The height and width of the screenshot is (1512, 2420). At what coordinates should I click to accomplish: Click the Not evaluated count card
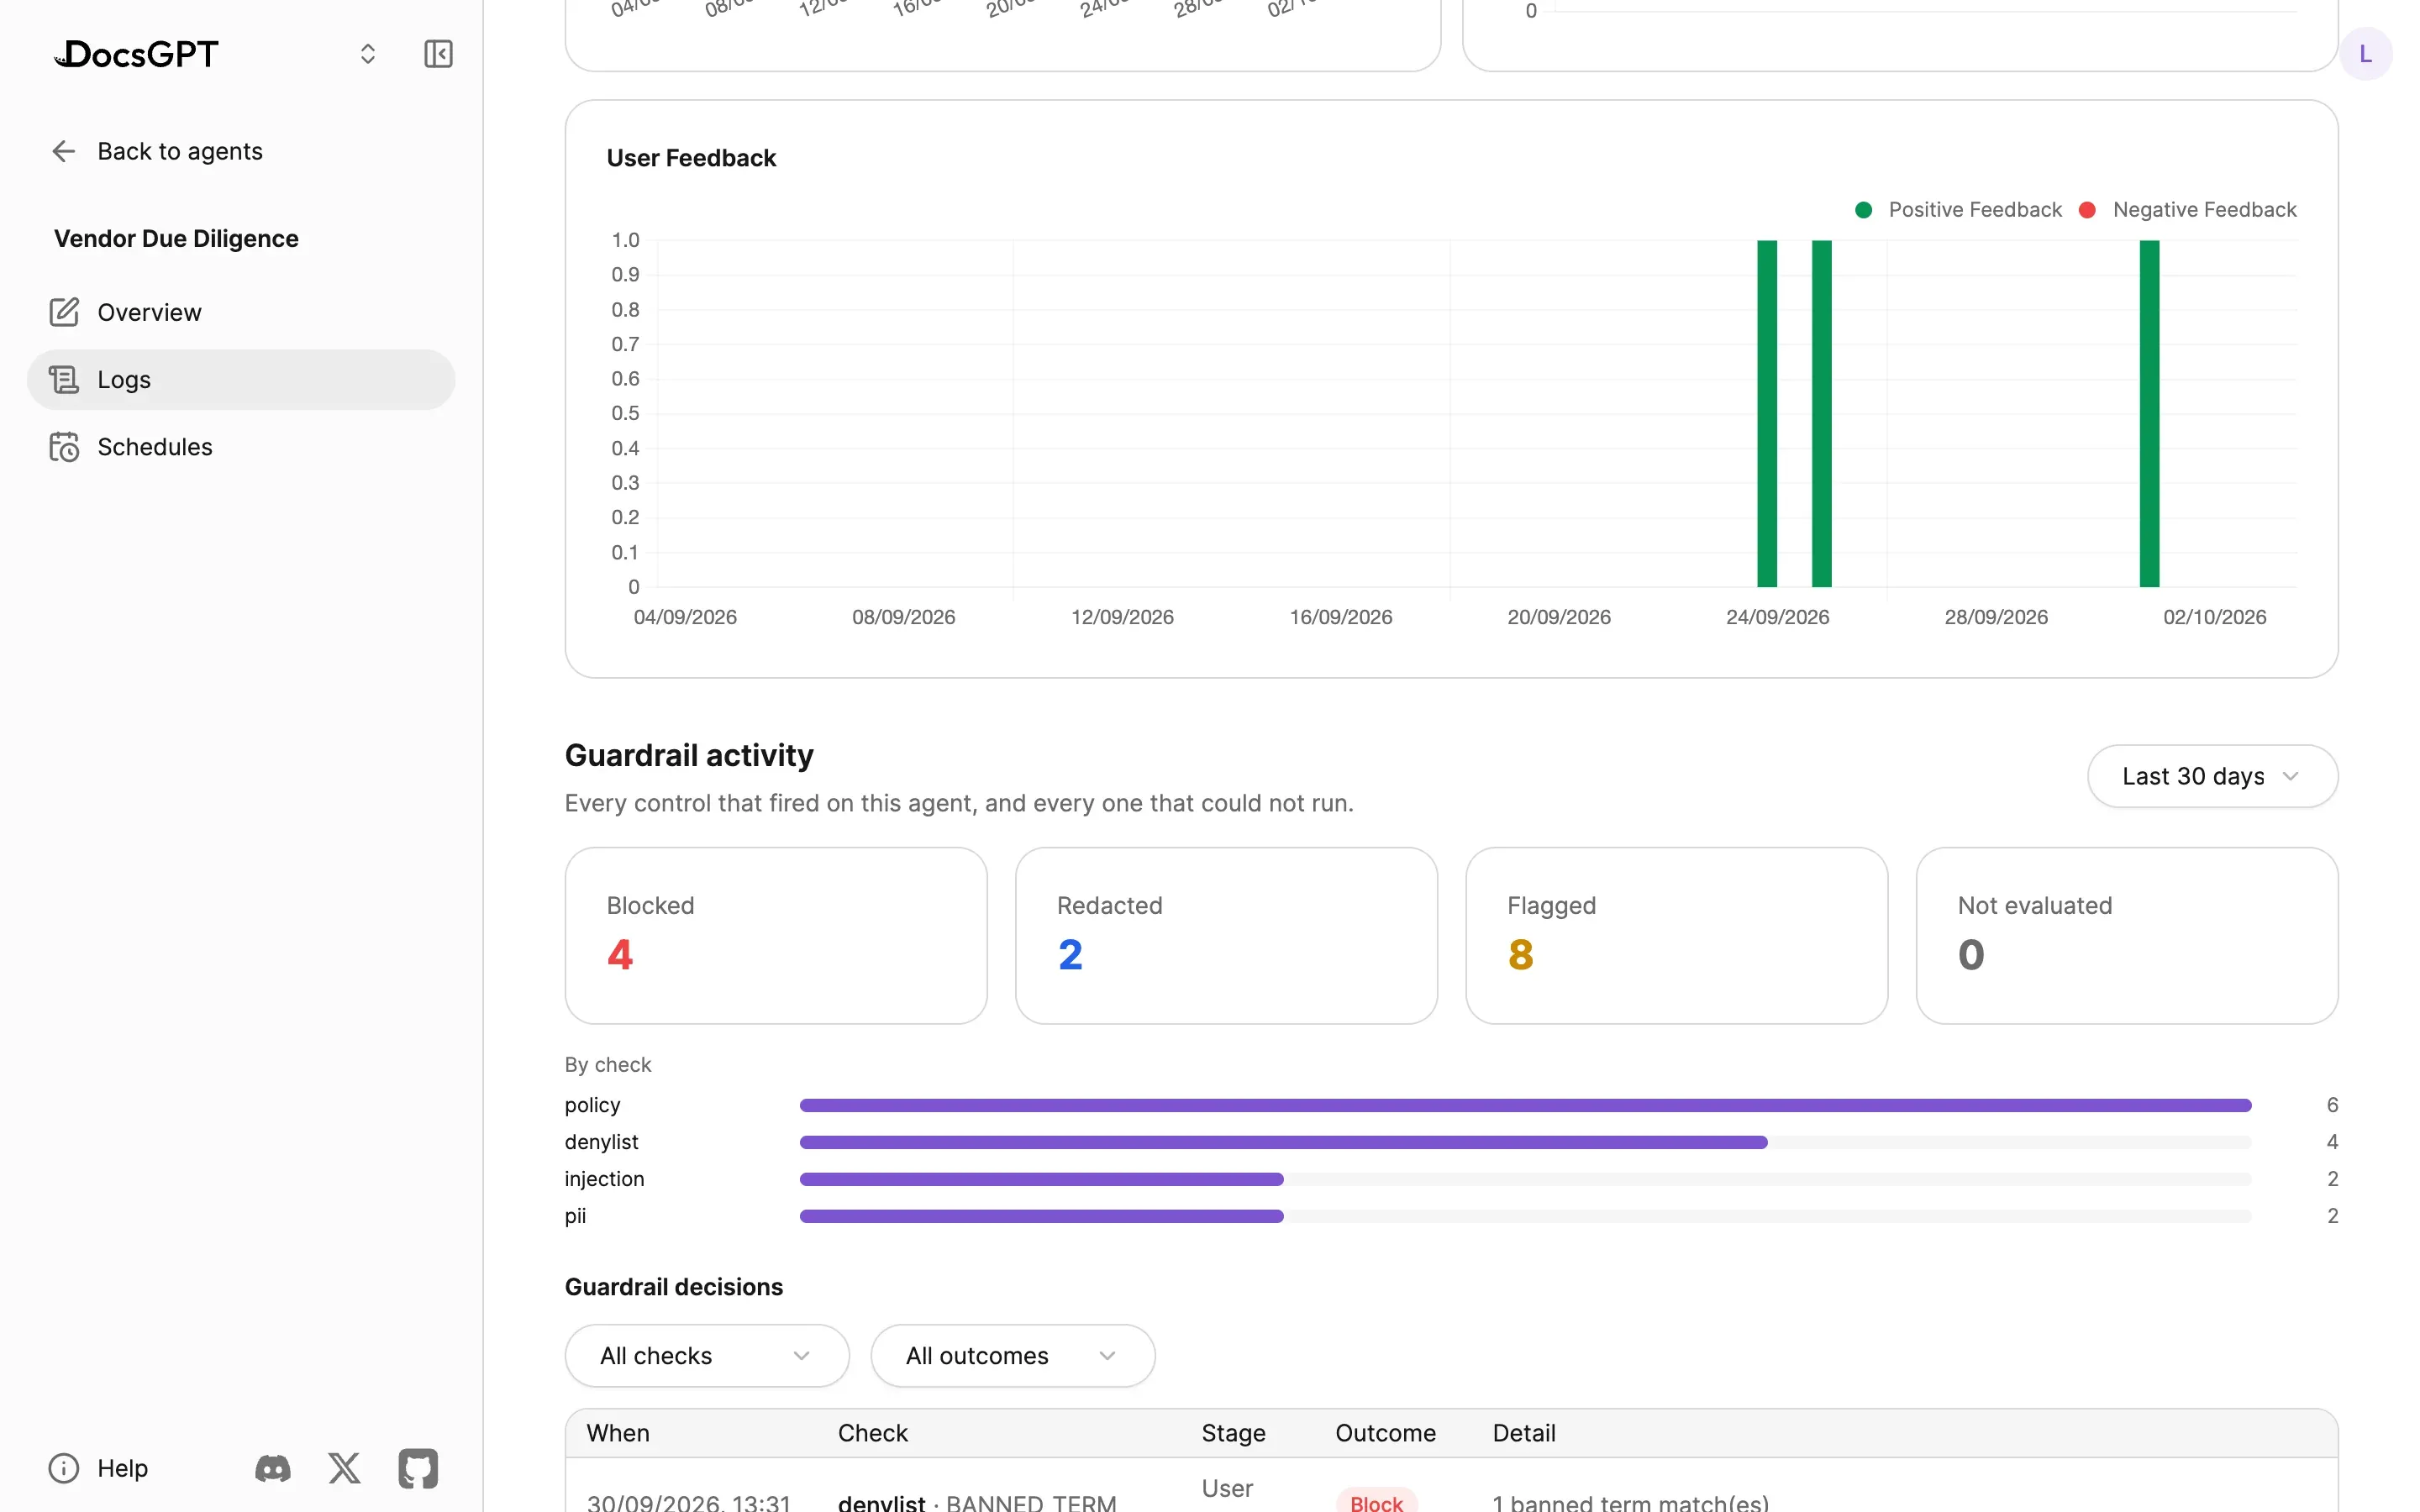pos(2127,935)
